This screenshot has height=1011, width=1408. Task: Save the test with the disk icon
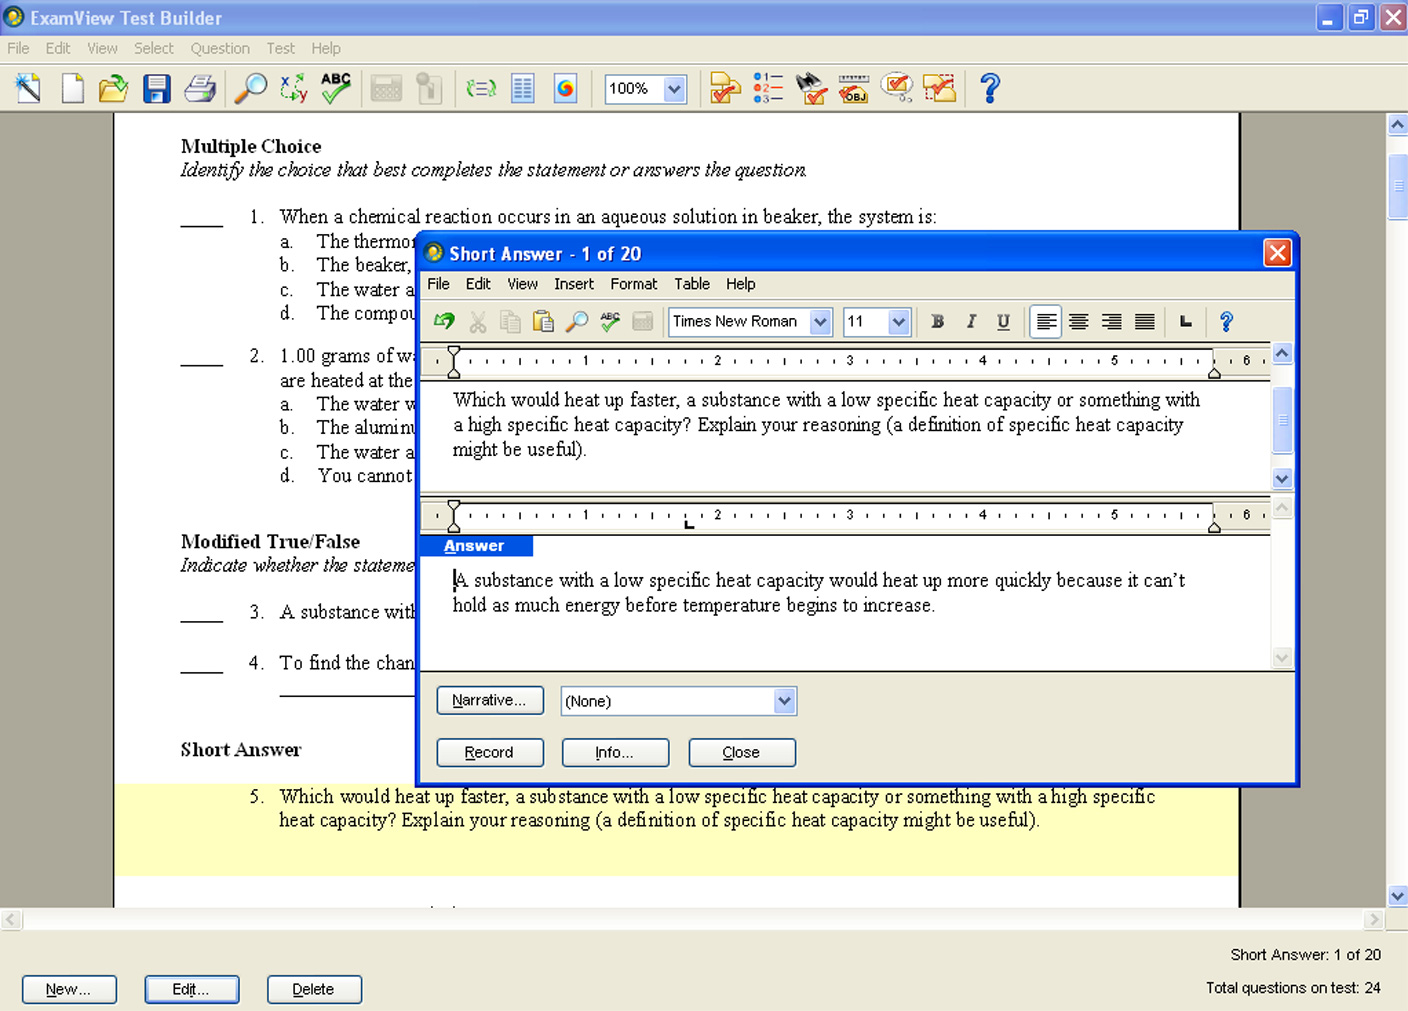pyautogui.click(x=157, y=88)
